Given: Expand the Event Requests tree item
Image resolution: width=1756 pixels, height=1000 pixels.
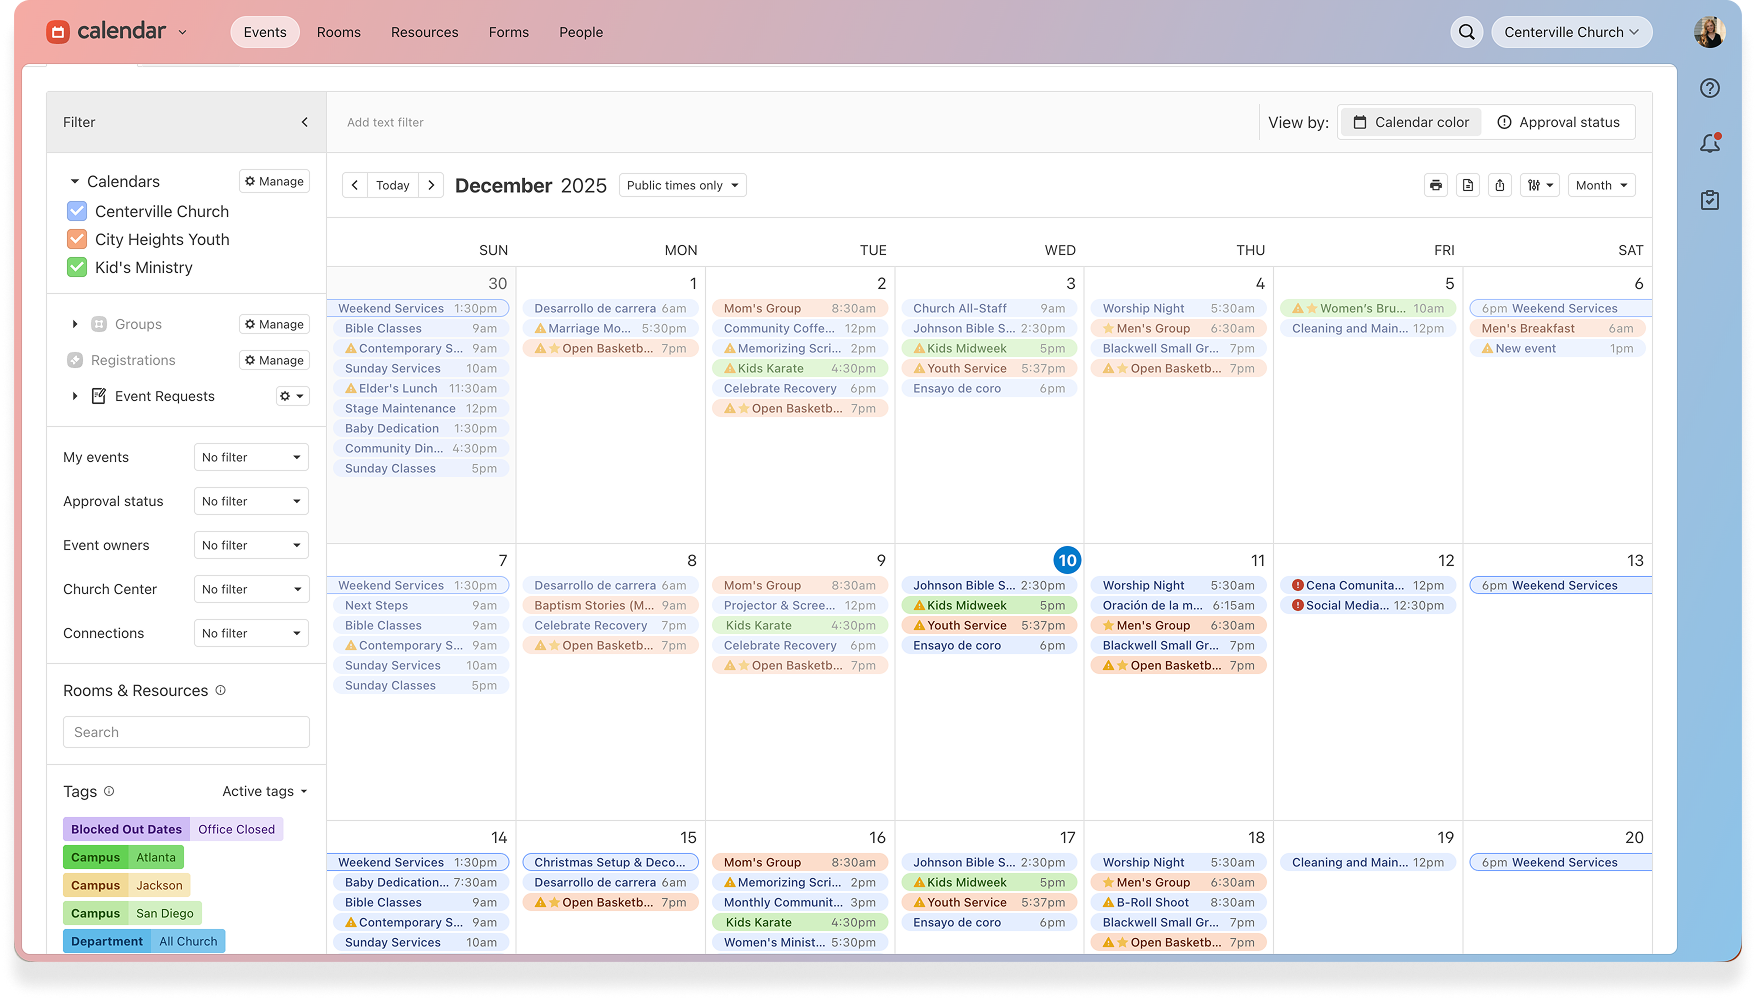Looking at the screenshot, I should point(75,396).
